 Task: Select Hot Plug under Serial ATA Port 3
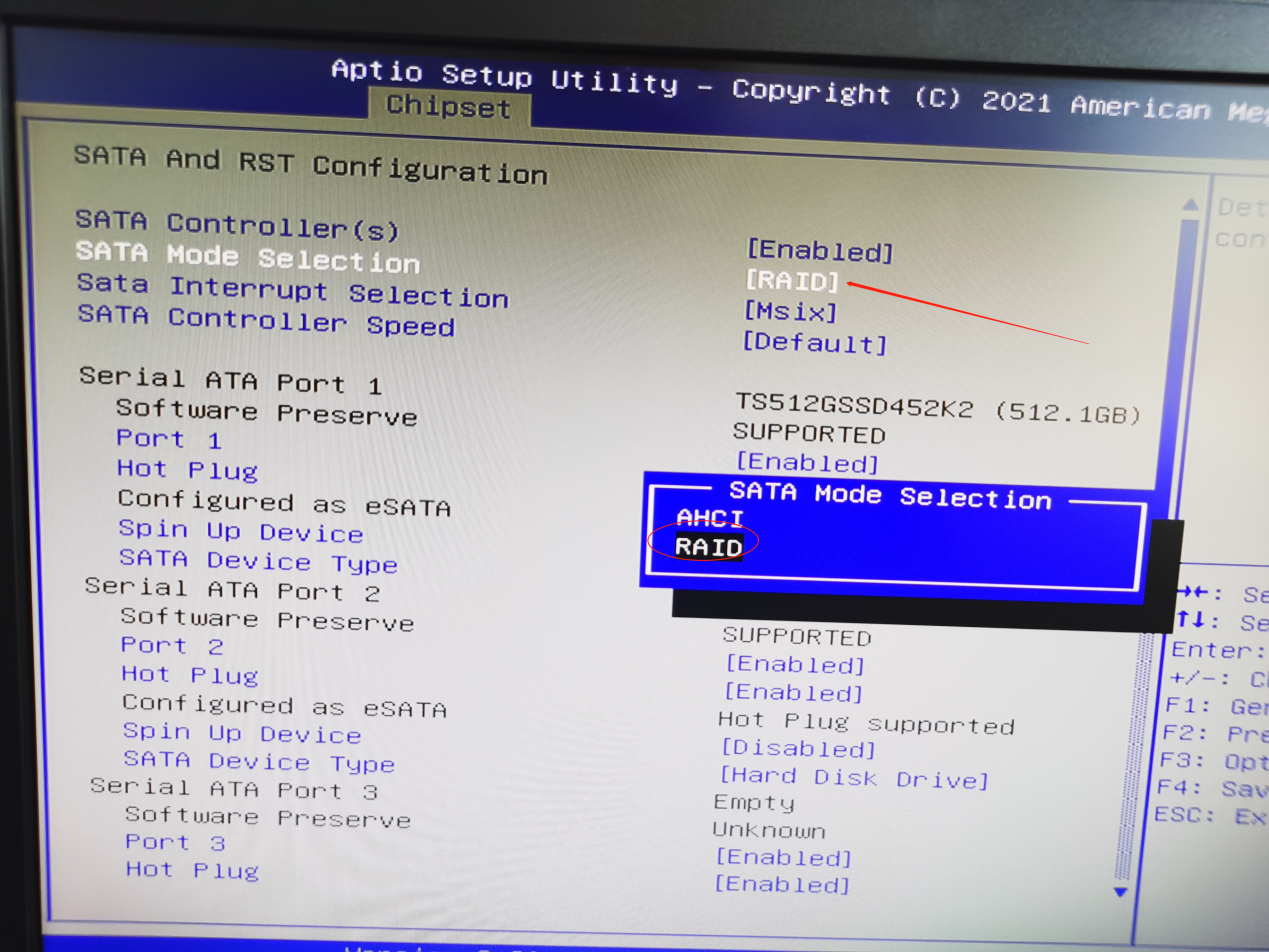click(192, 870)
